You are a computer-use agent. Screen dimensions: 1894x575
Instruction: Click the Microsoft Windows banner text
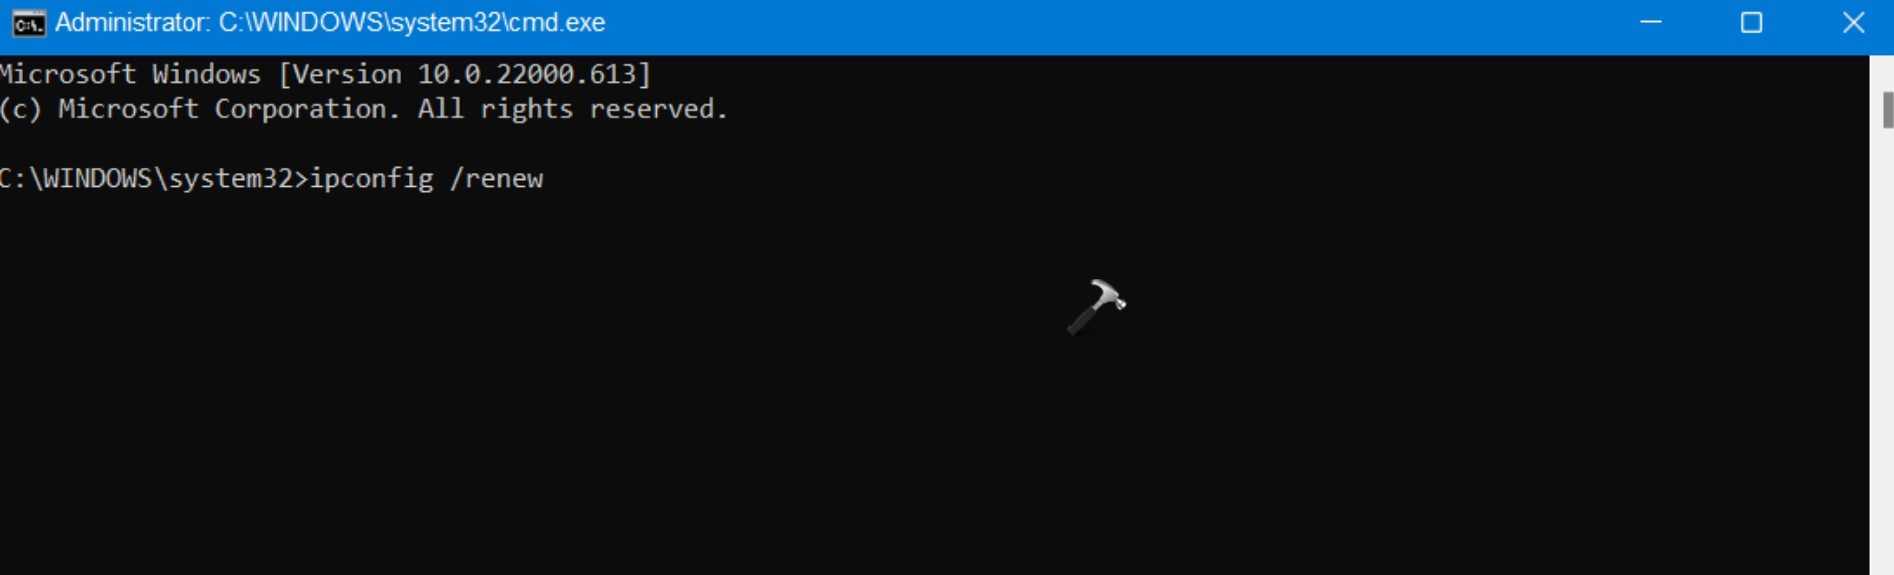click(130, 74)
